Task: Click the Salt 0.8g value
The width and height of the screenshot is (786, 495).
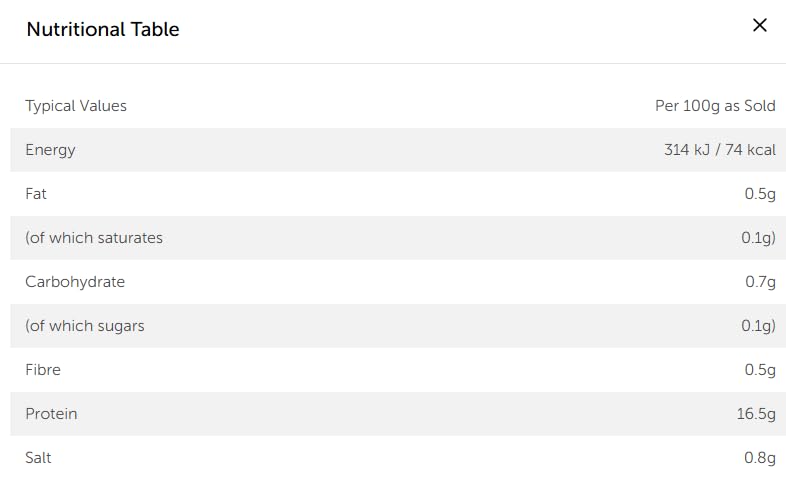Action: click(760, 458)
